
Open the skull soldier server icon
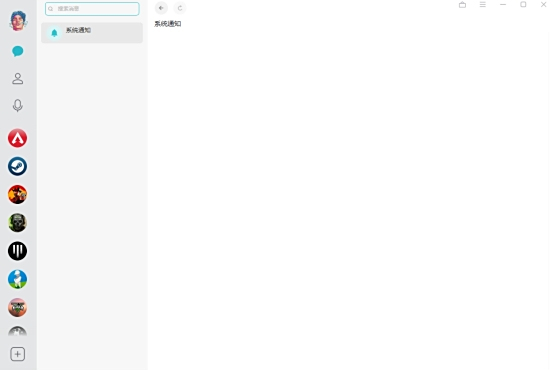pos(17,223)
